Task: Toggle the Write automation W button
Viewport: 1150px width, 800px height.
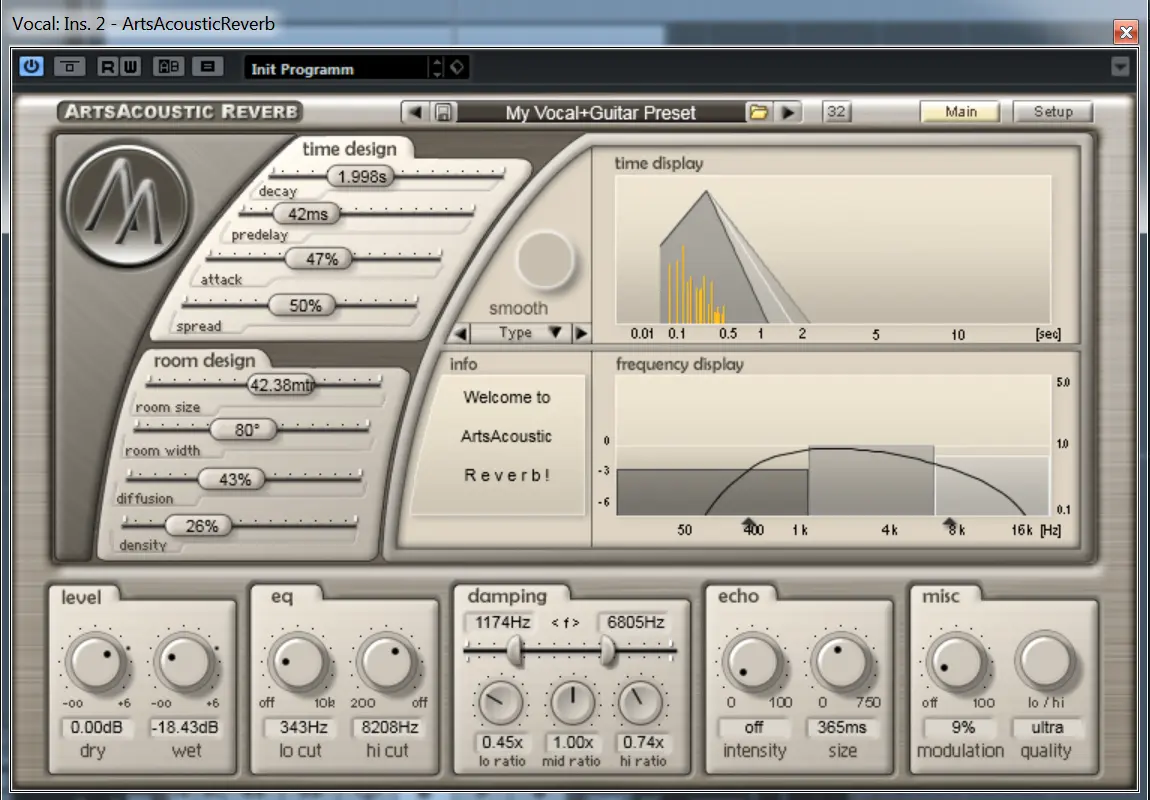Action: [x=131, y=67]
